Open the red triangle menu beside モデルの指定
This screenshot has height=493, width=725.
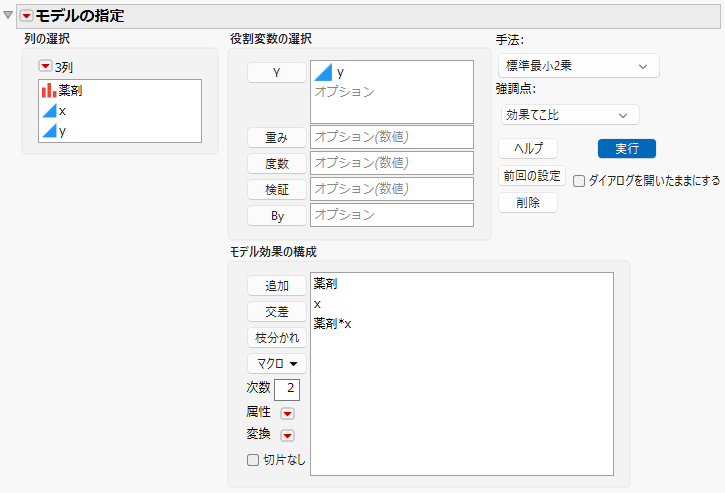point(26,16)
